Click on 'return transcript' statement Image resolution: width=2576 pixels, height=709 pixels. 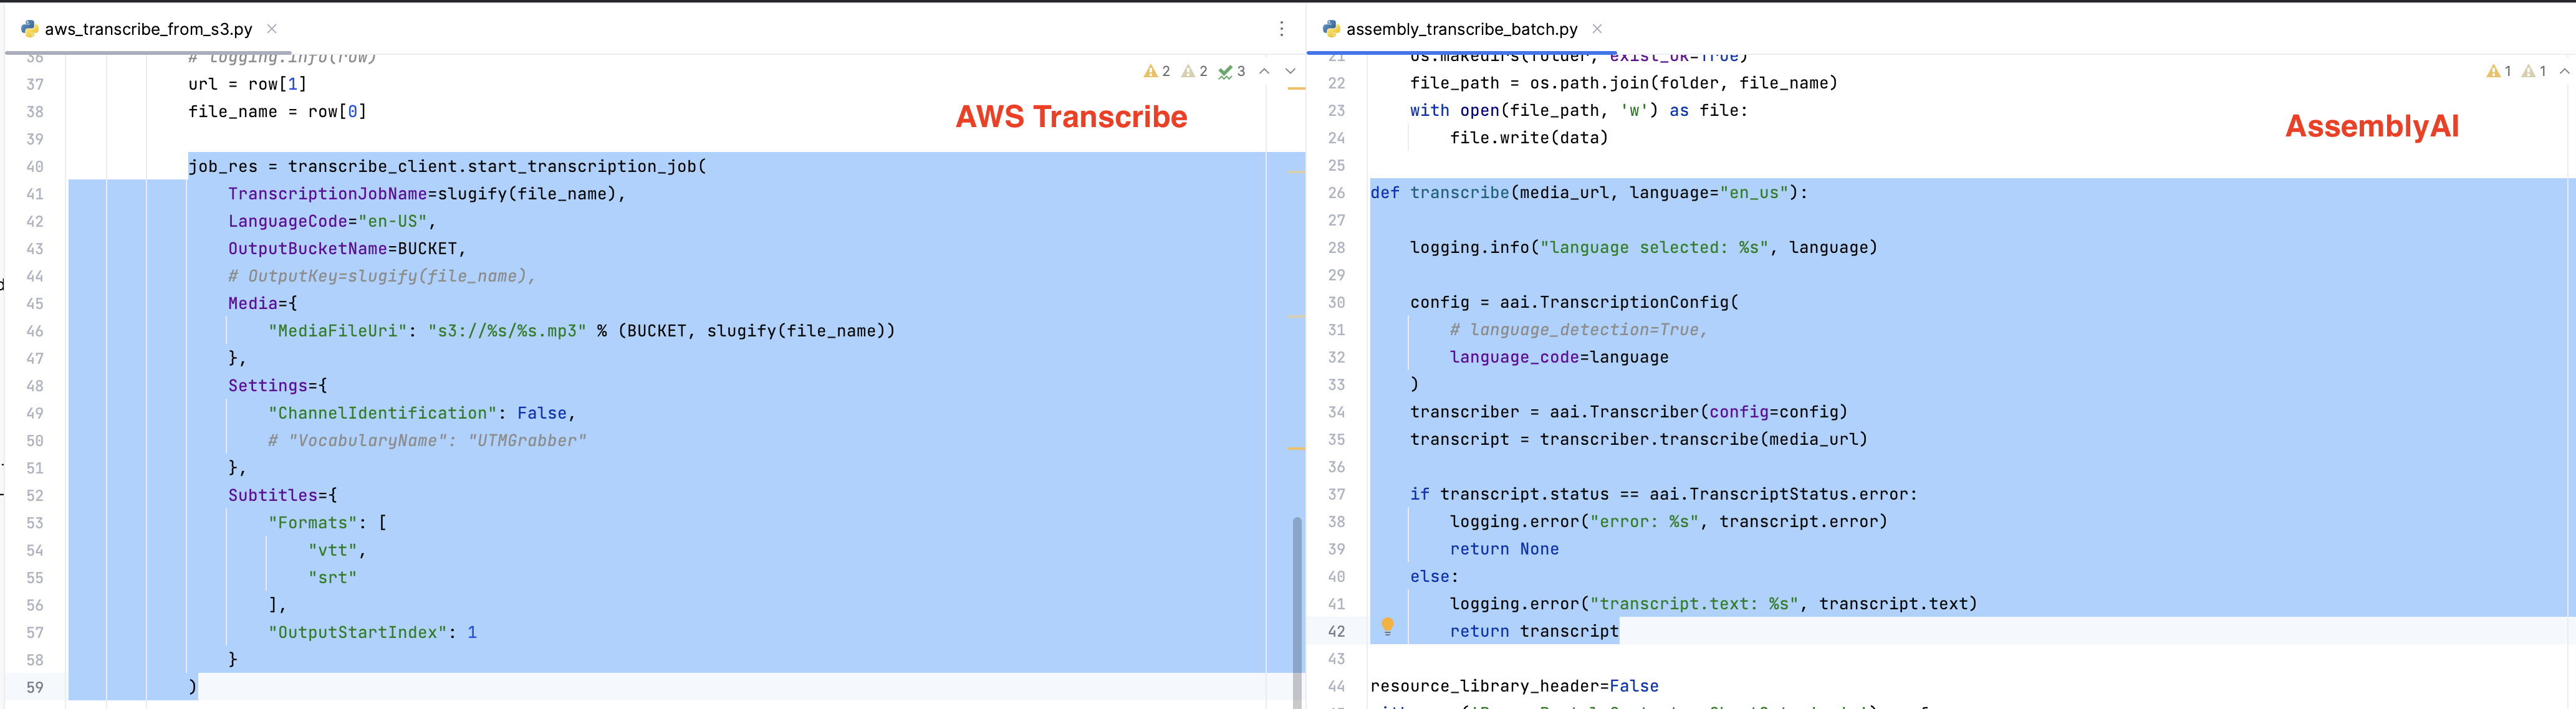tap(1534, 631)
